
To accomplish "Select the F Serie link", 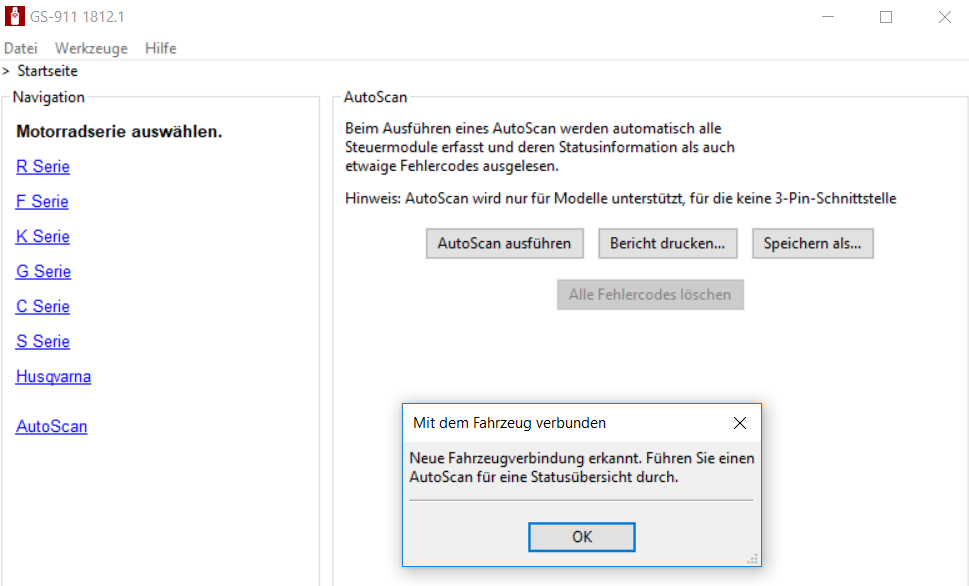I will (x=42, y=202).
